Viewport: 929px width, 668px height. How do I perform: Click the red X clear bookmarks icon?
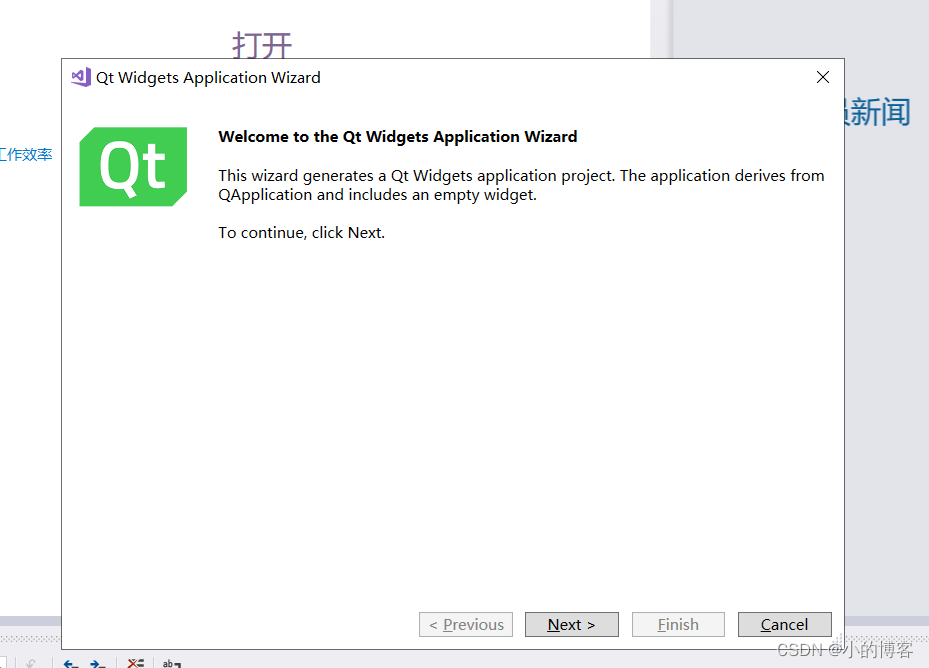point(136,662)
